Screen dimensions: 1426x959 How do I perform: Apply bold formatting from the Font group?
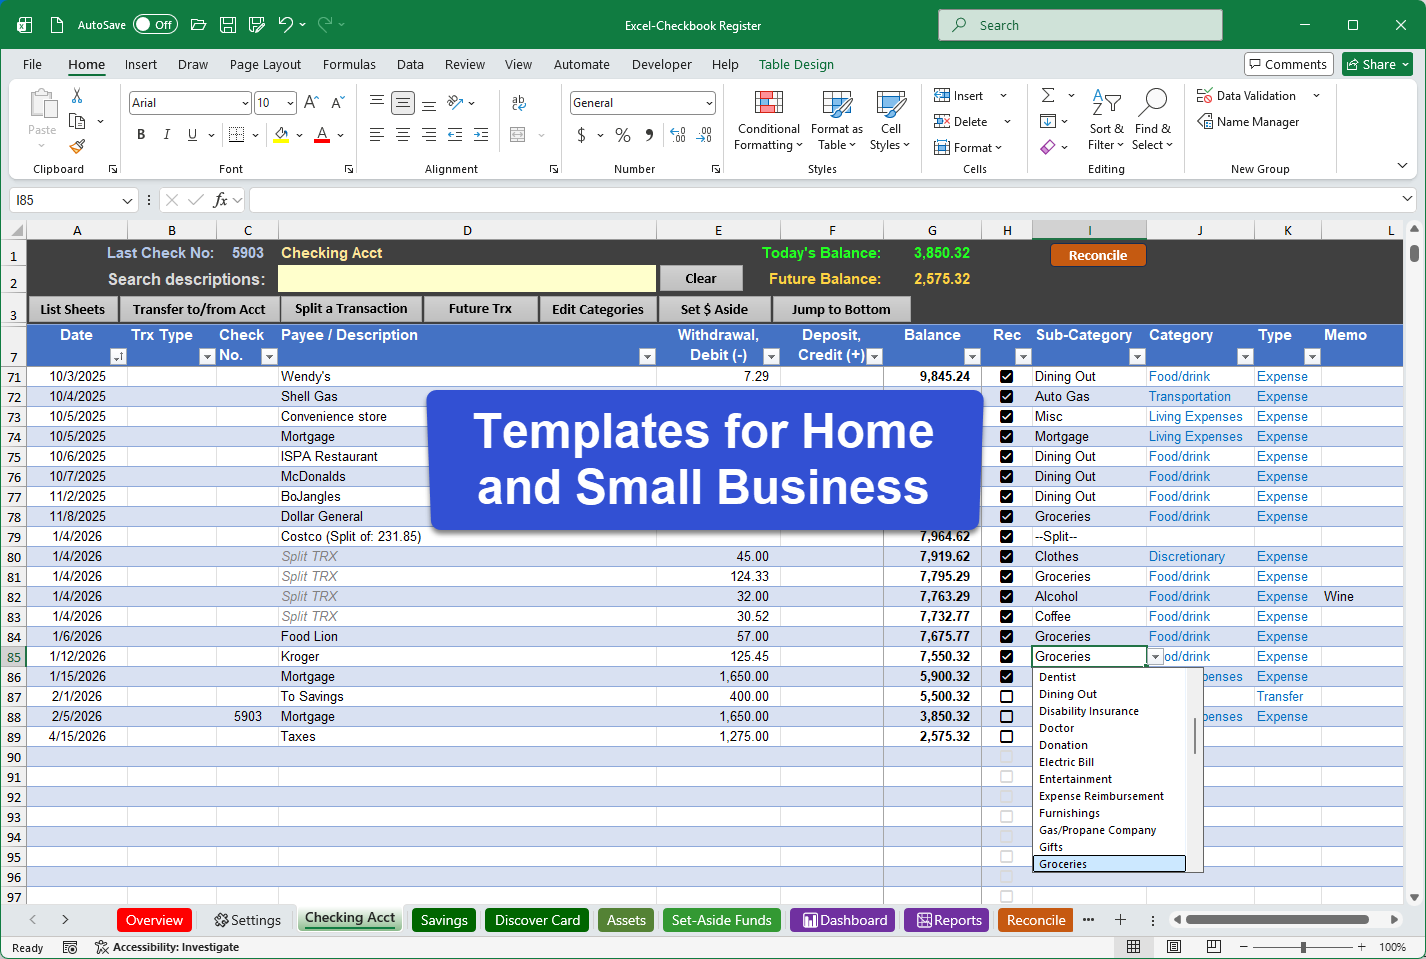point(140,133)
